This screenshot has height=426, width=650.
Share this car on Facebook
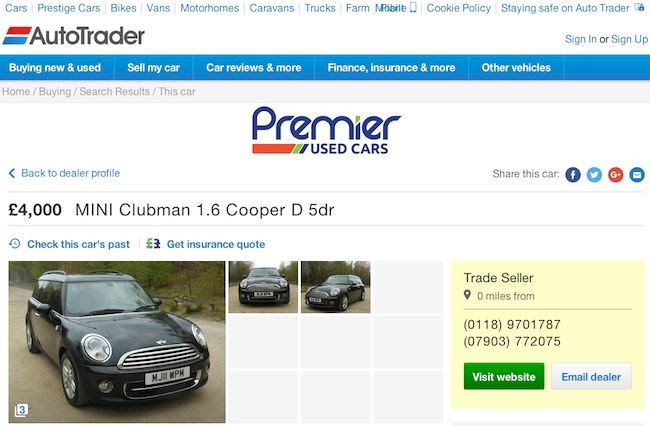coord(573,174)
